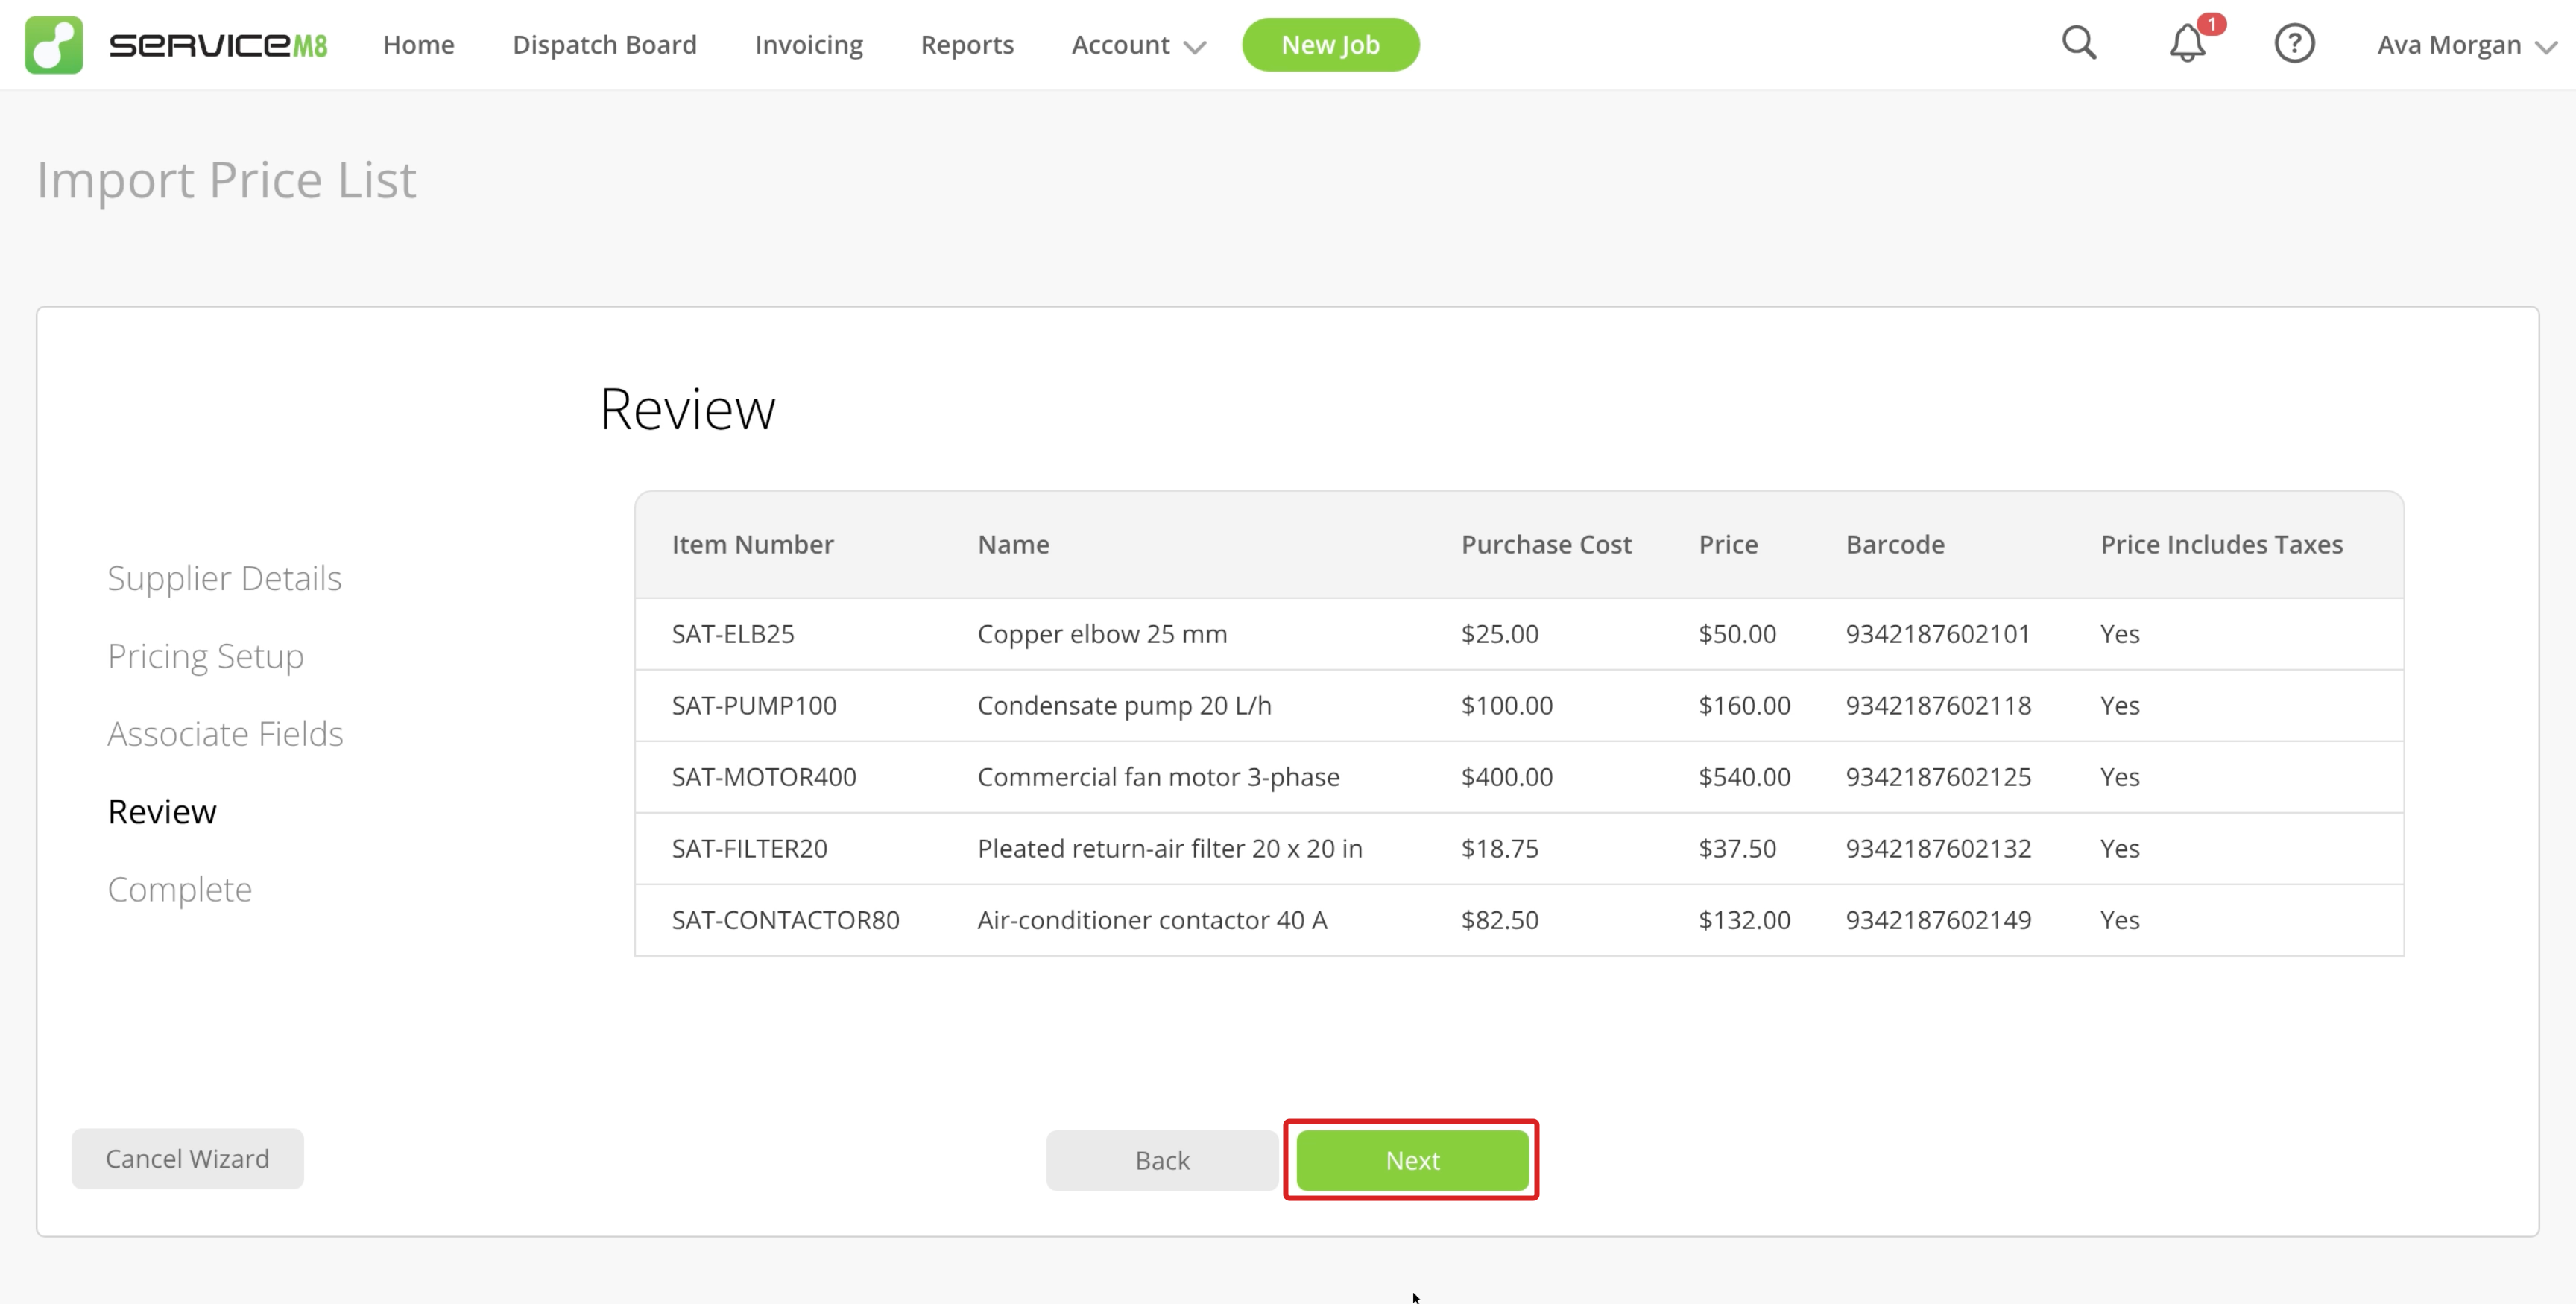The width and height of the screenshot is (2576, 1304).
Task: Click the Import Price List page heading
Action: 226,180
